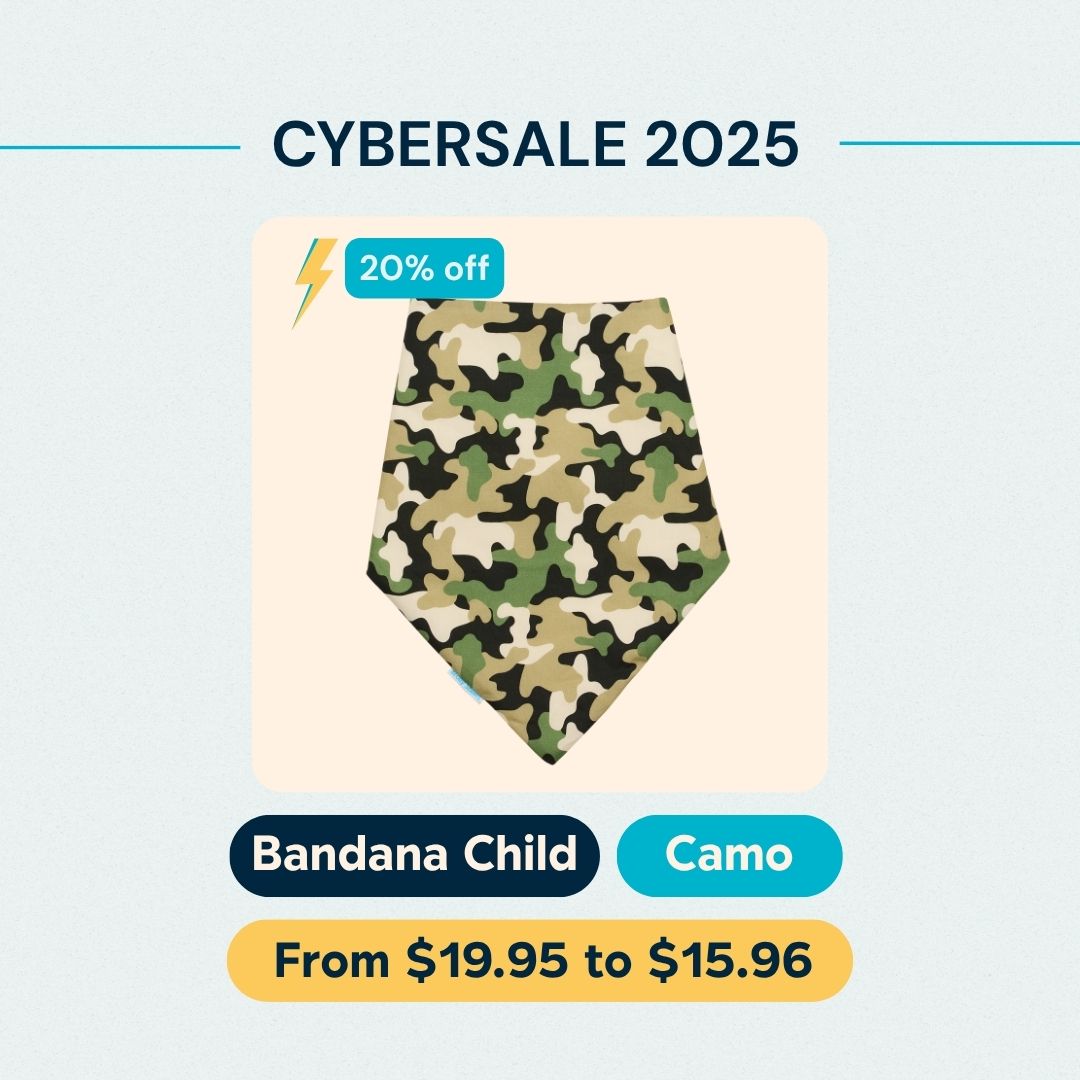Click the teal line right of the heading
The height and width of the screenshot is (1080, 1080).
[x=958, y=143]
